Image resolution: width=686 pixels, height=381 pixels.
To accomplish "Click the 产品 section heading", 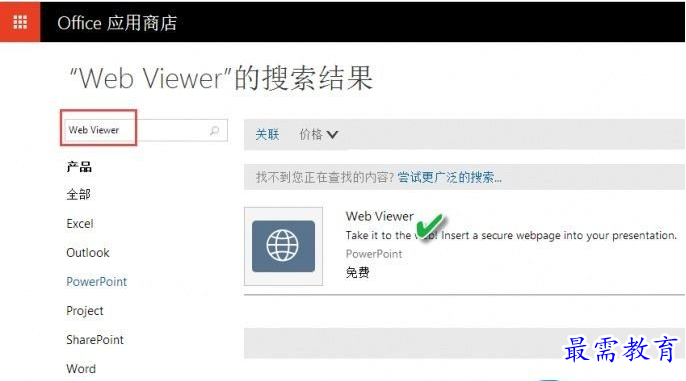I will pyautogui.click(x=79, y=167).
